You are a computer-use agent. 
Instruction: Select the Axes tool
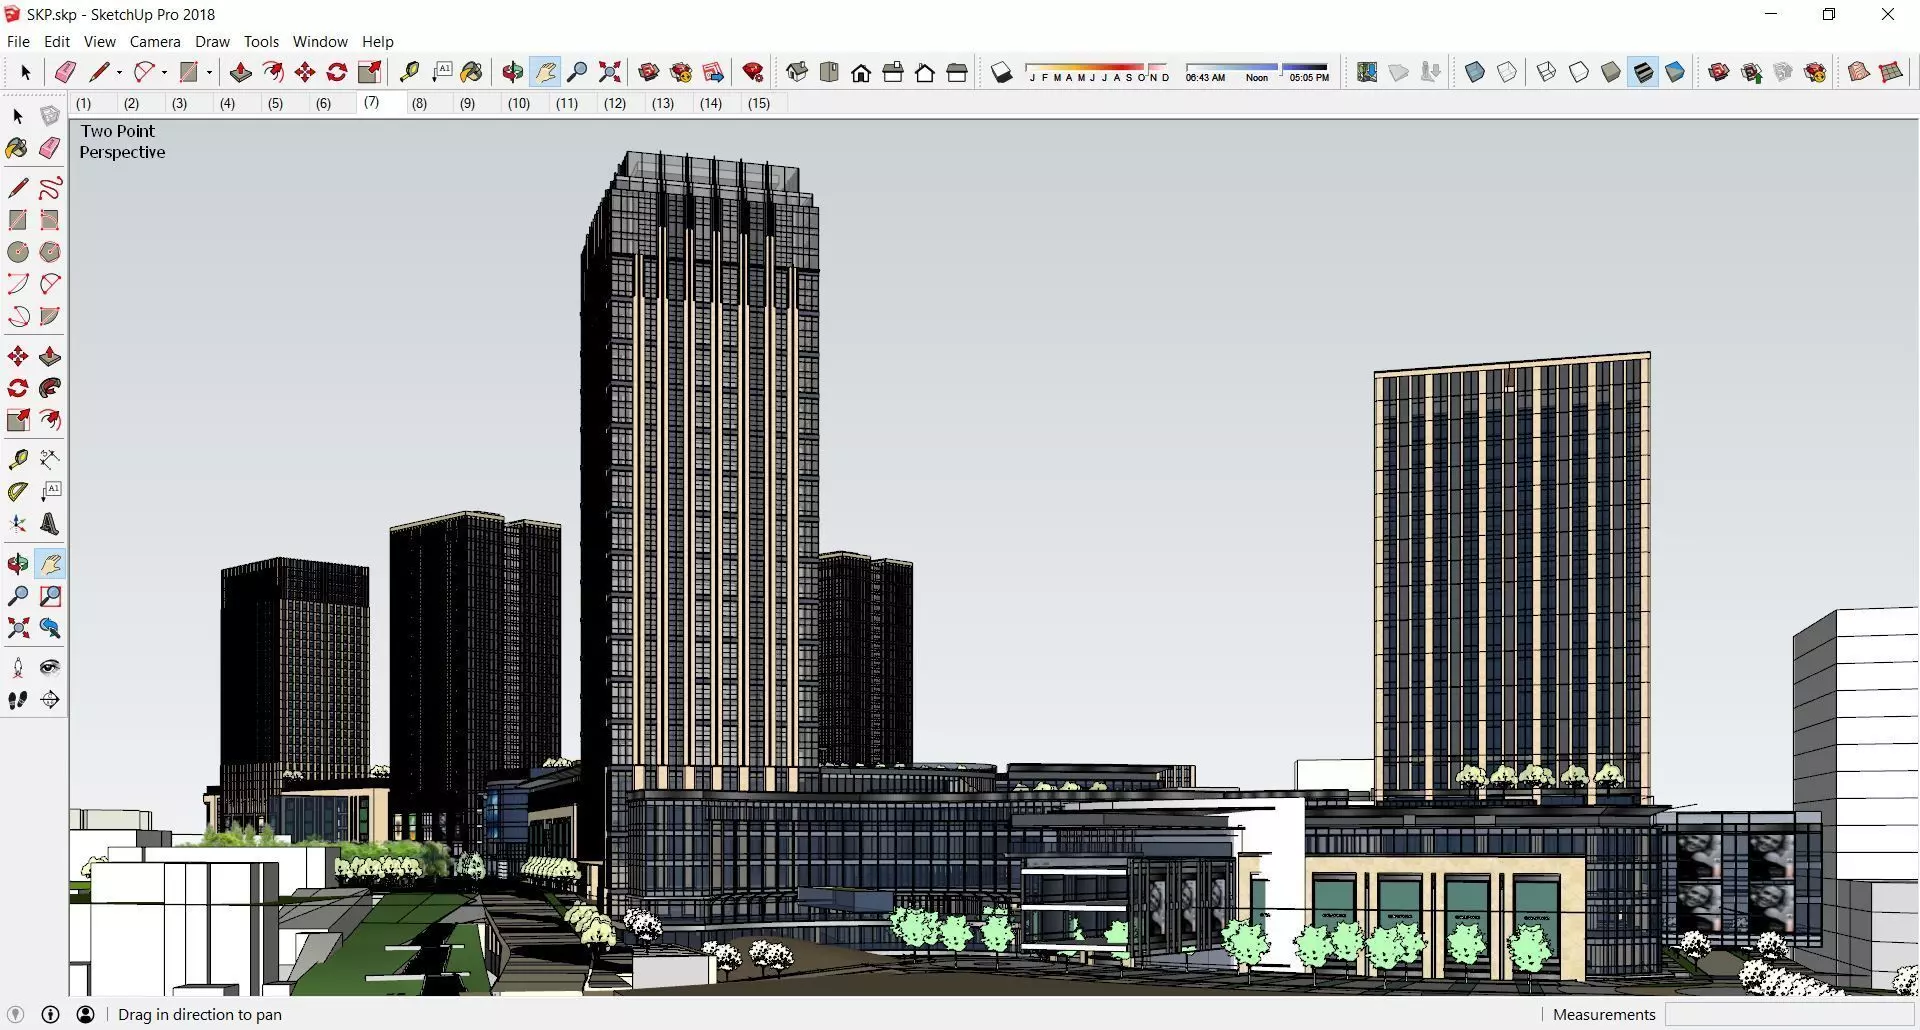(18, 524)
